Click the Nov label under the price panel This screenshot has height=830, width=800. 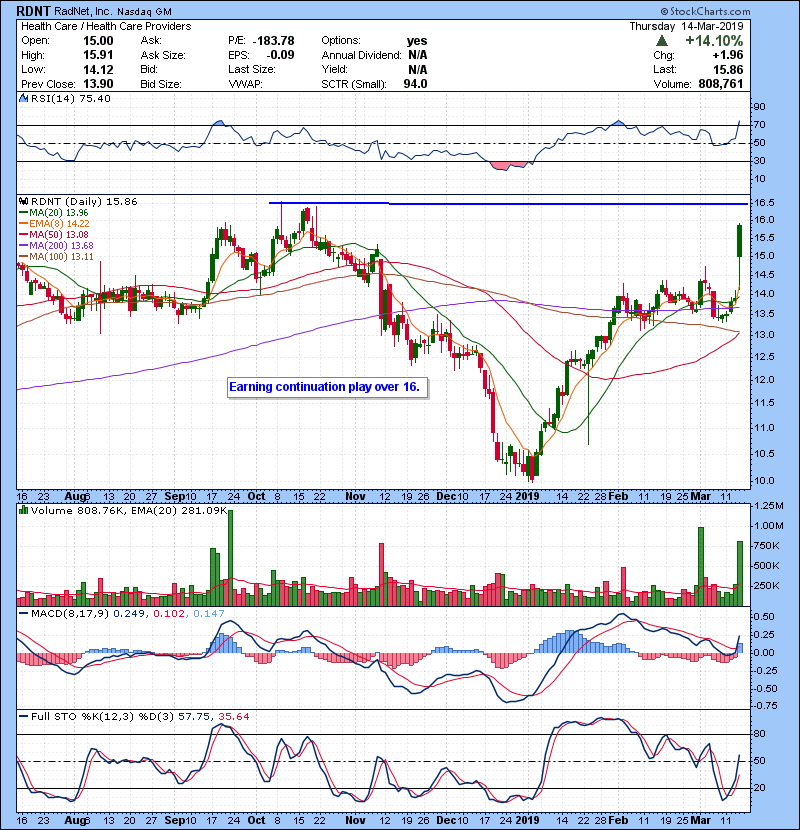coord(355,497)
